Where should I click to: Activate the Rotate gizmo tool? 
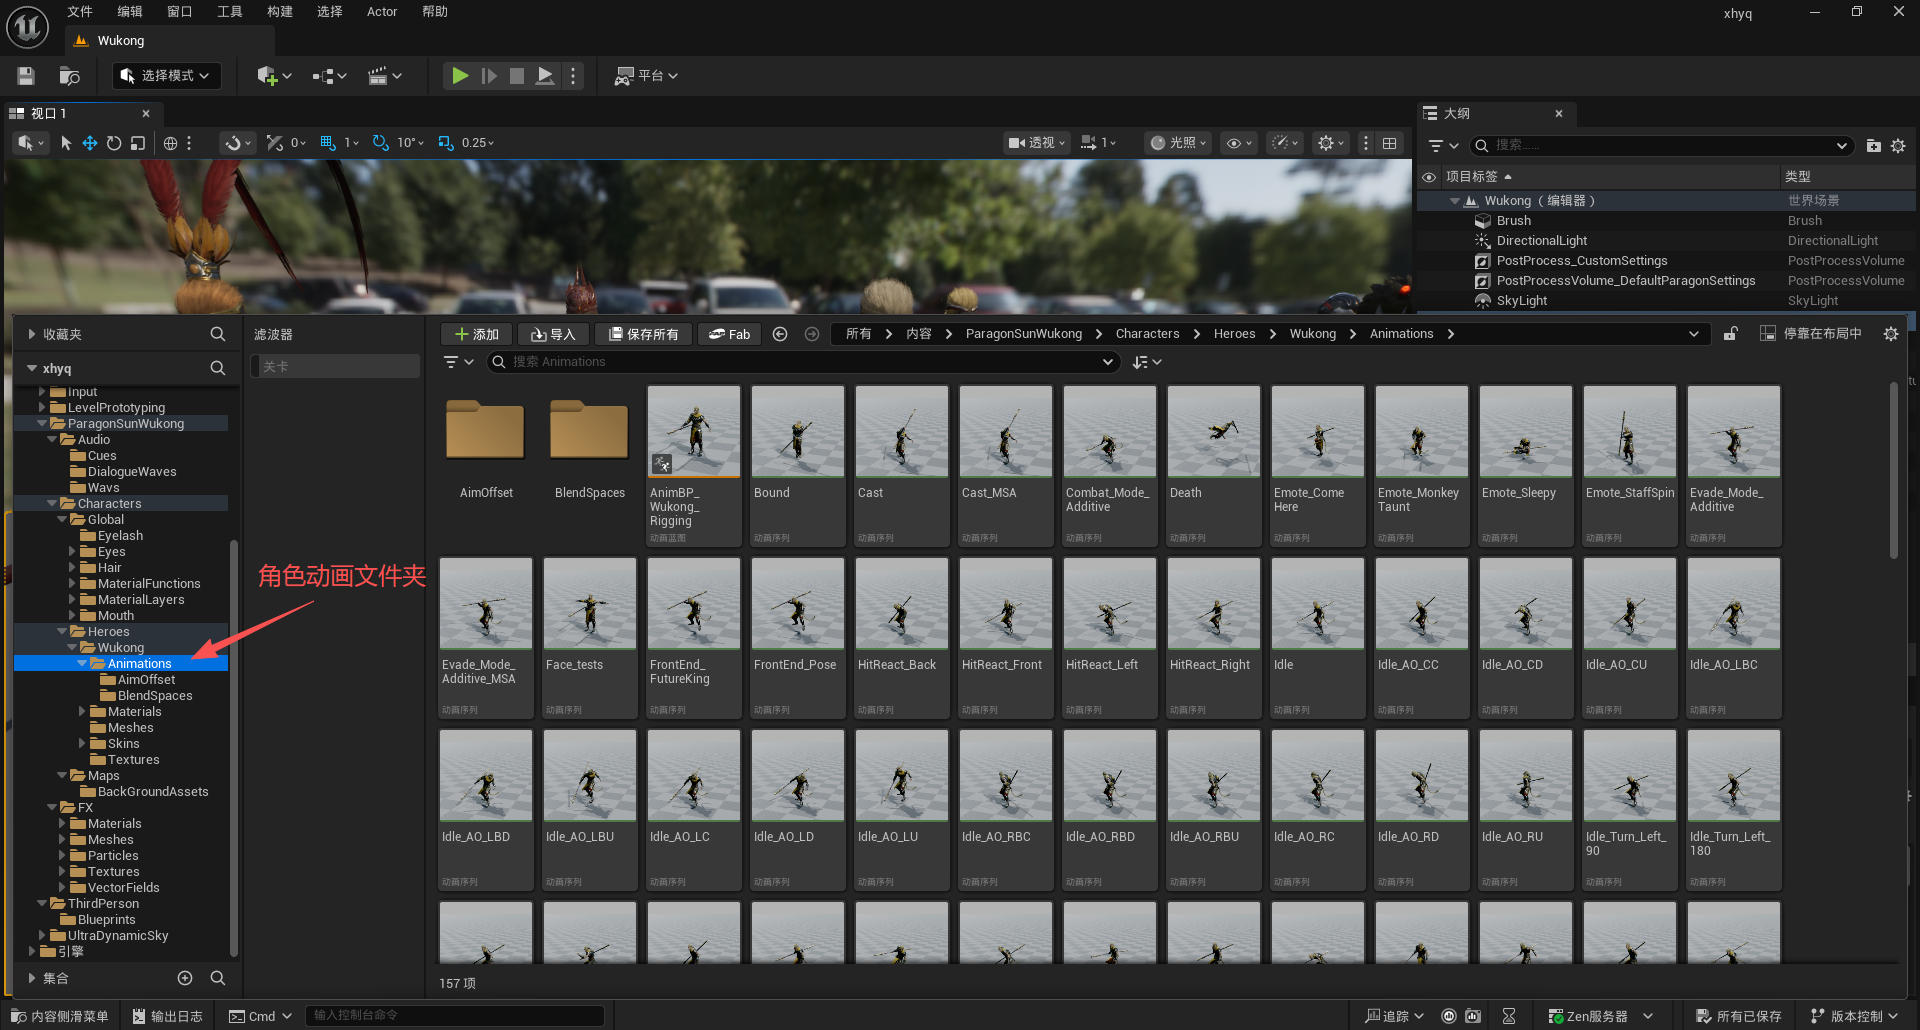[114, 143]
